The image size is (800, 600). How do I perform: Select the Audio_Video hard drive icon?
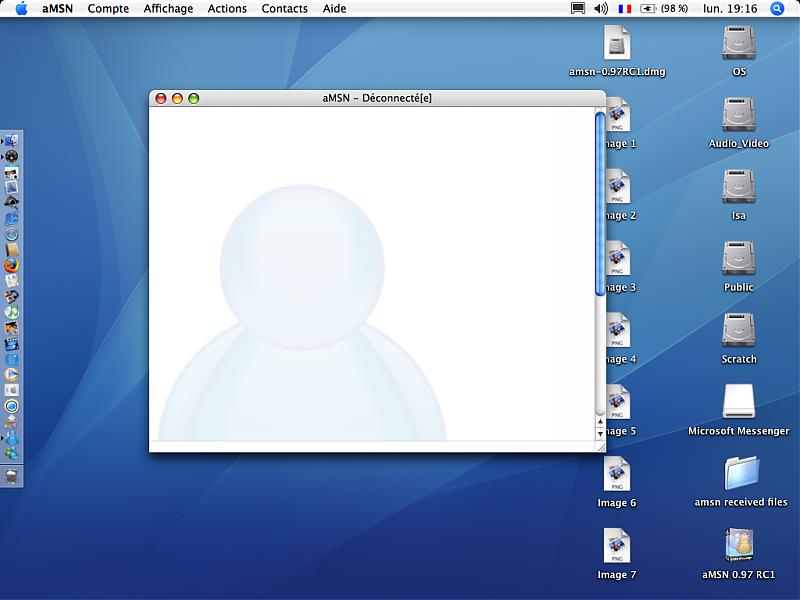(x=738, y=115)
